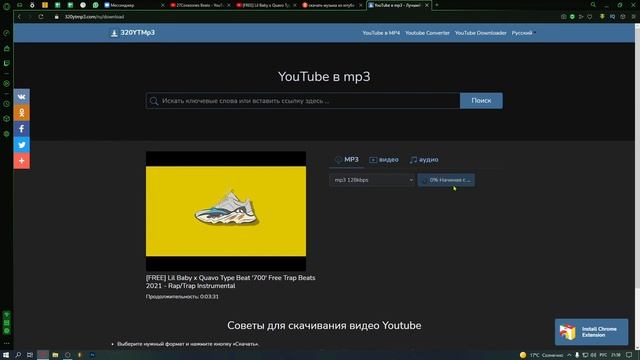
Task: Click the Продолжительность 0:03:31 text
Action: pyautogui.click(x=182, y=296)
